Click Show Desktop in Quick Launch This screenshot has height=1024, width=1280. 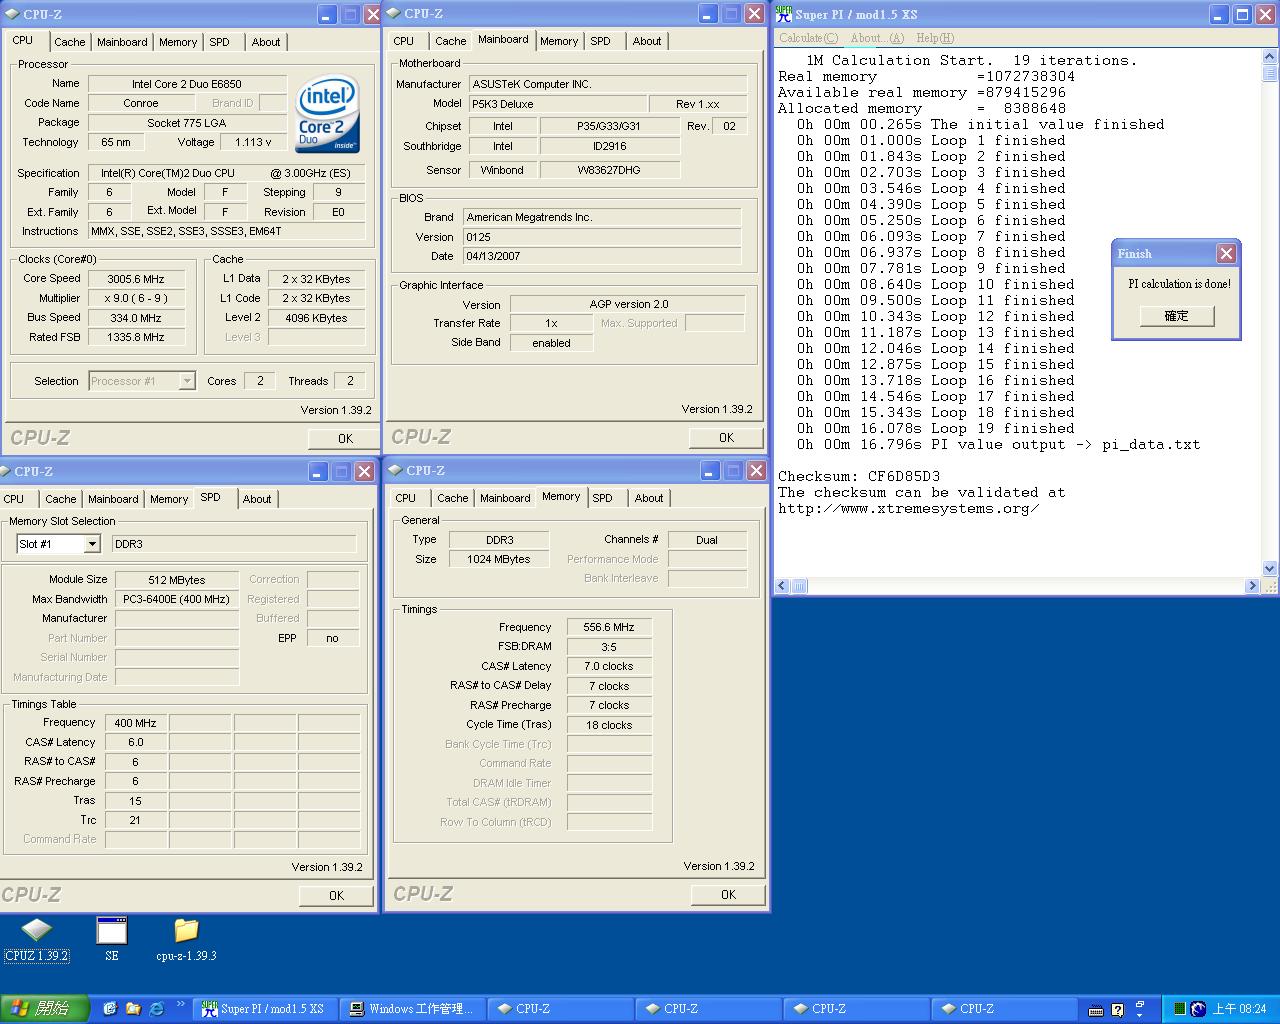[109, 1009]
